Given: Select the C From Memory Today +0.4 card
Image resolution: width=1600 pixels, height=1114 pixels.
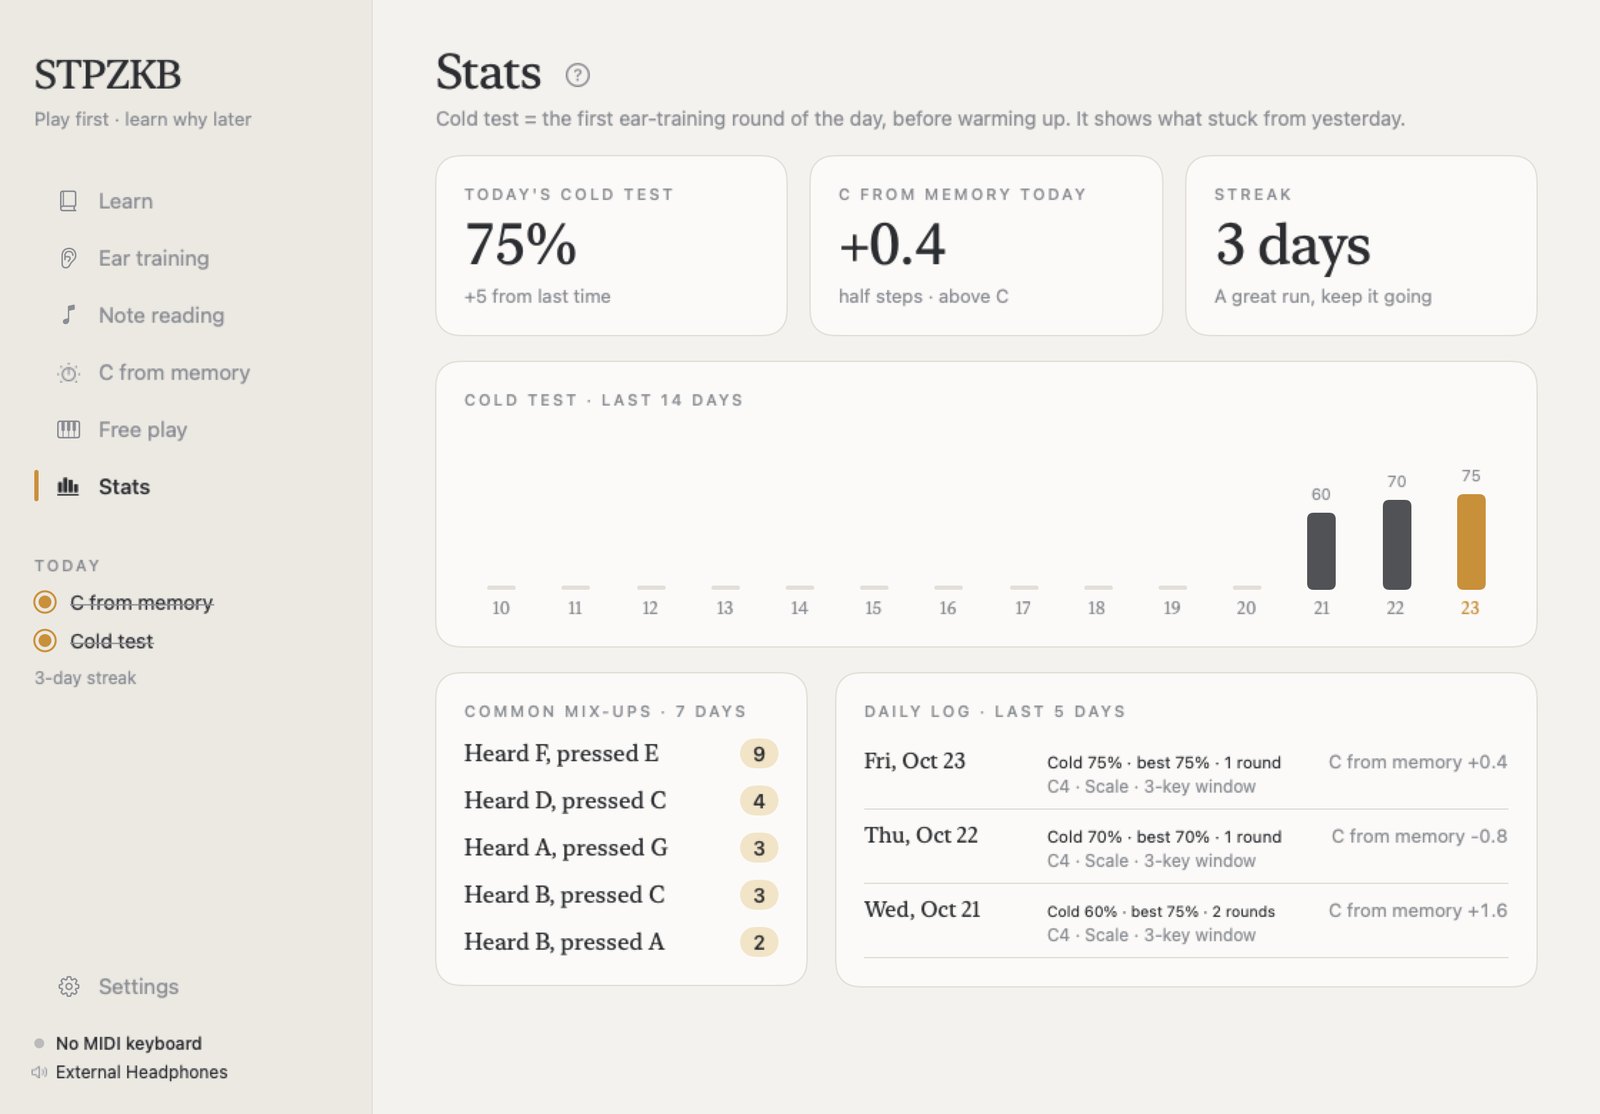Looking at the screenshot, I should [x=986, y=245].
